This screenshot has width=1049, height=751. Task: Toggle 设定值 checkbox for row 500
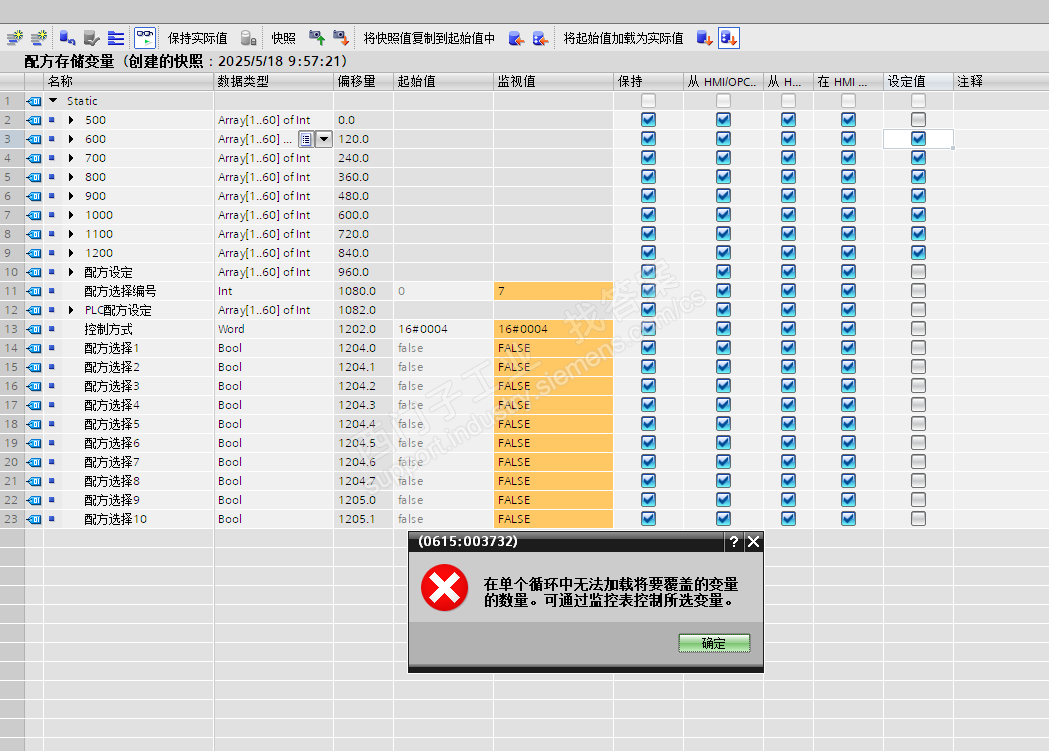918,120
